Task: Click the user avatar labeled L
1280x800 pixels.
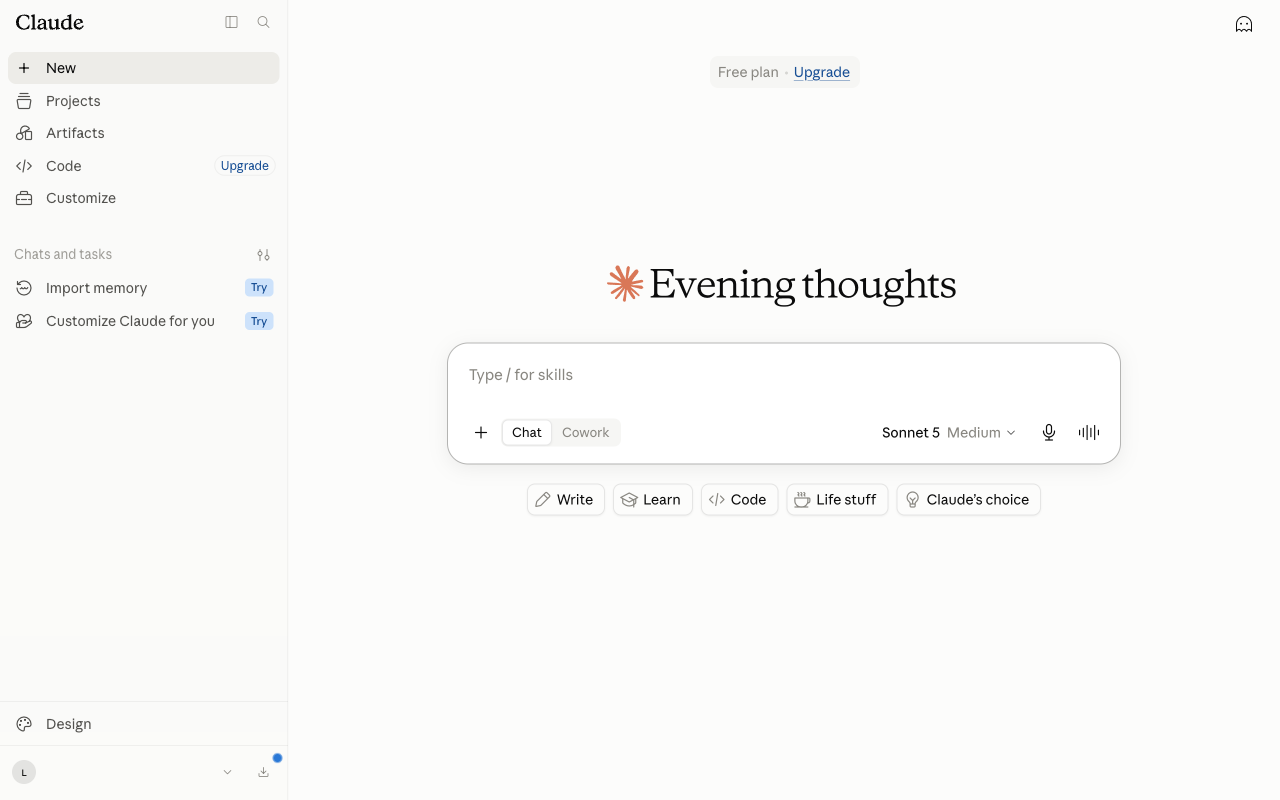Action: [24, 772]
